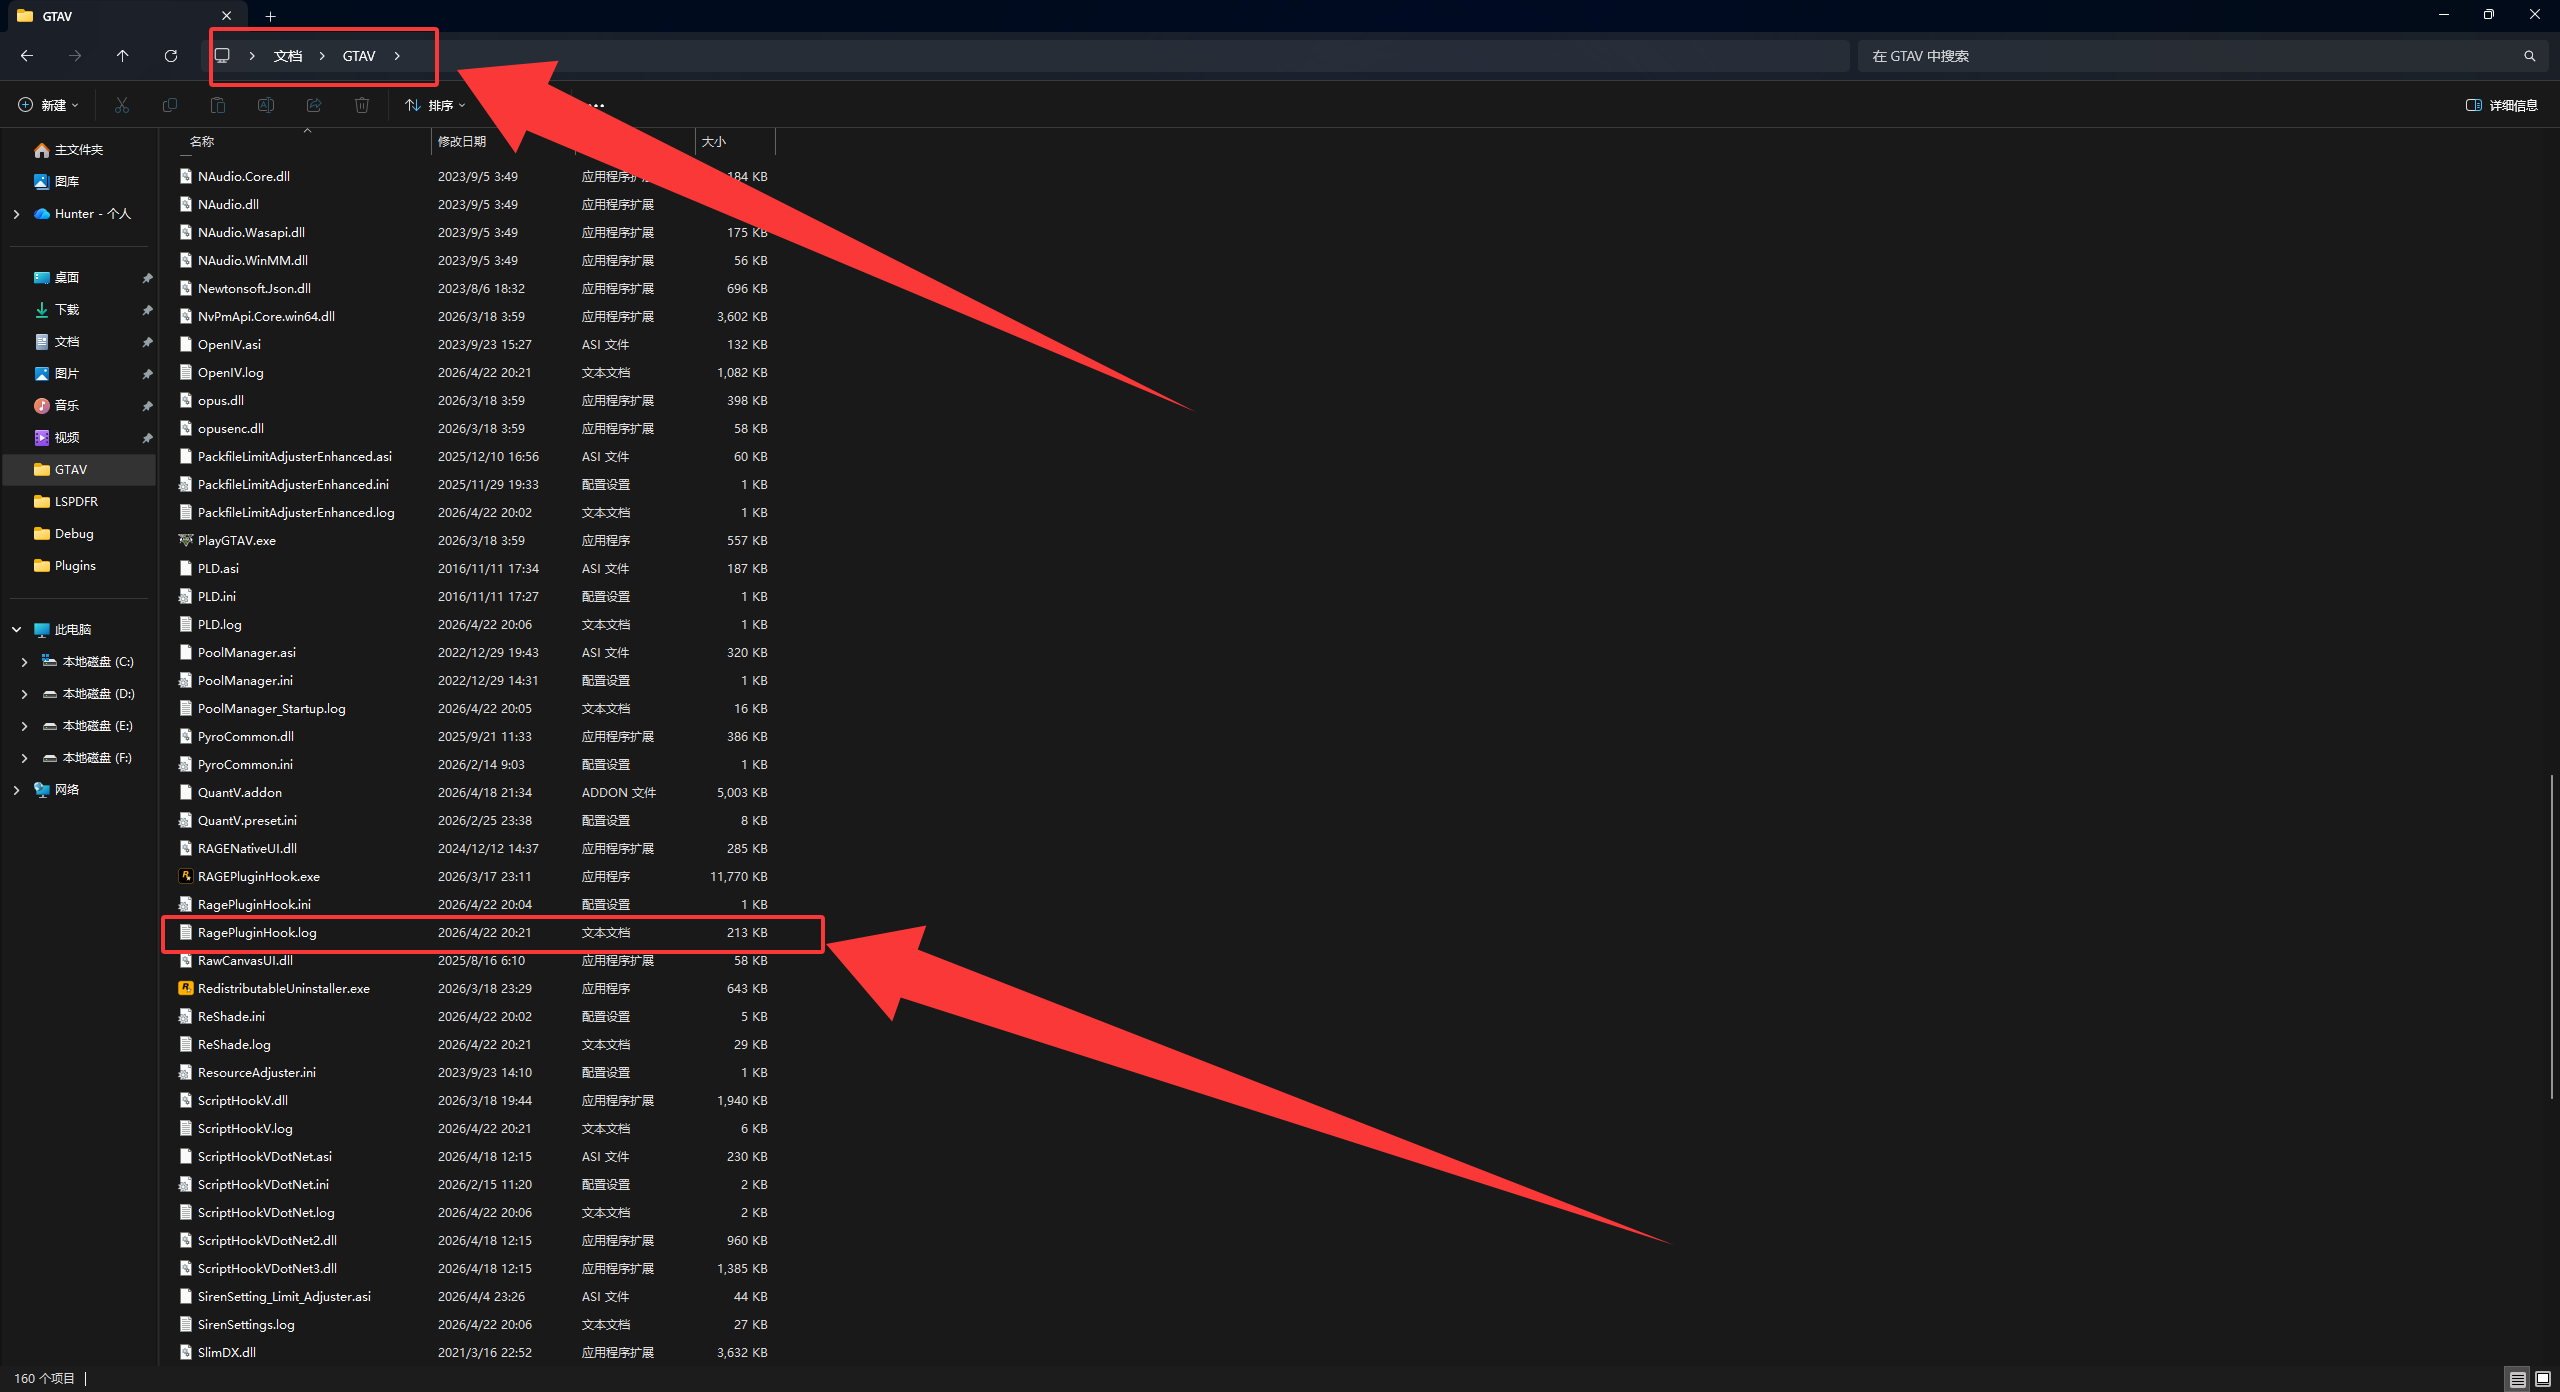Click the PC icon in address bar

222,56
